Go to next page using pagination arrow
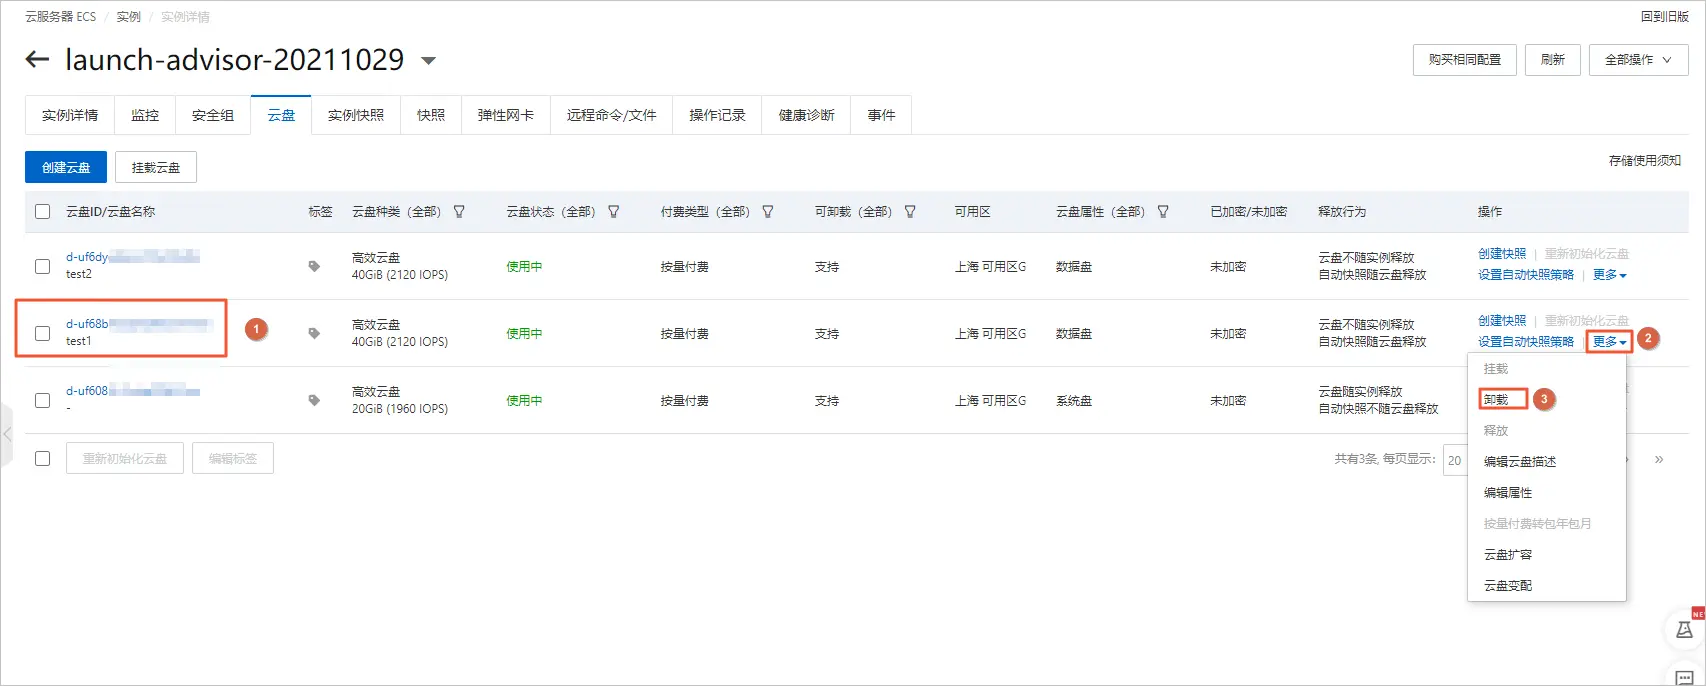The width and height of the screenshot is (1706, 686). (x=1659, y=460)
